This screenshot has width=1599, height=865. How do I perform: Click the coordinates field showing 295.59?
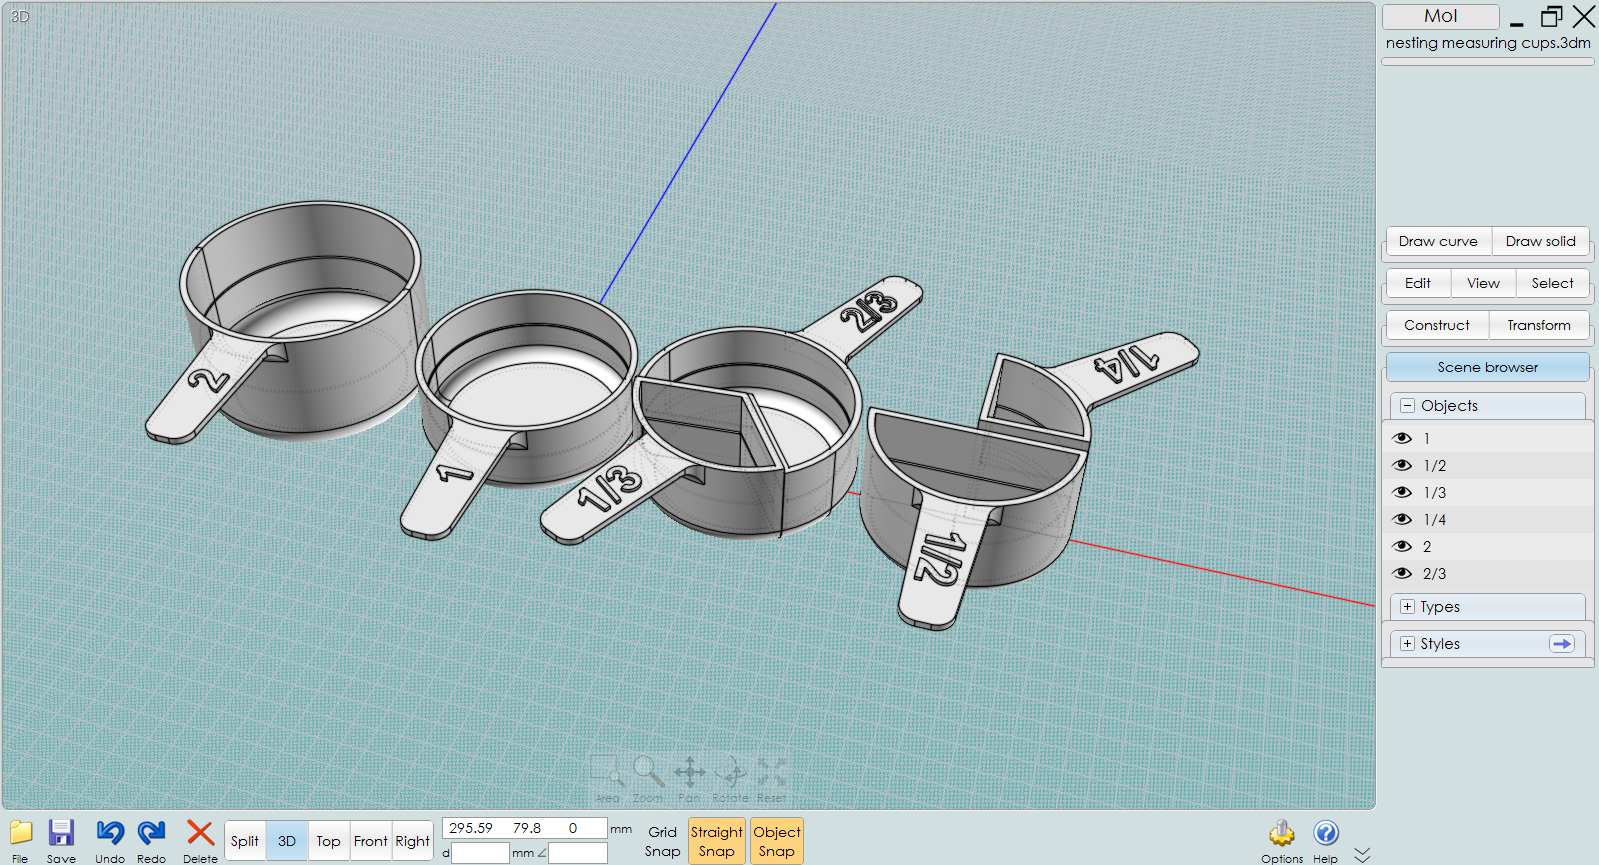524,828
